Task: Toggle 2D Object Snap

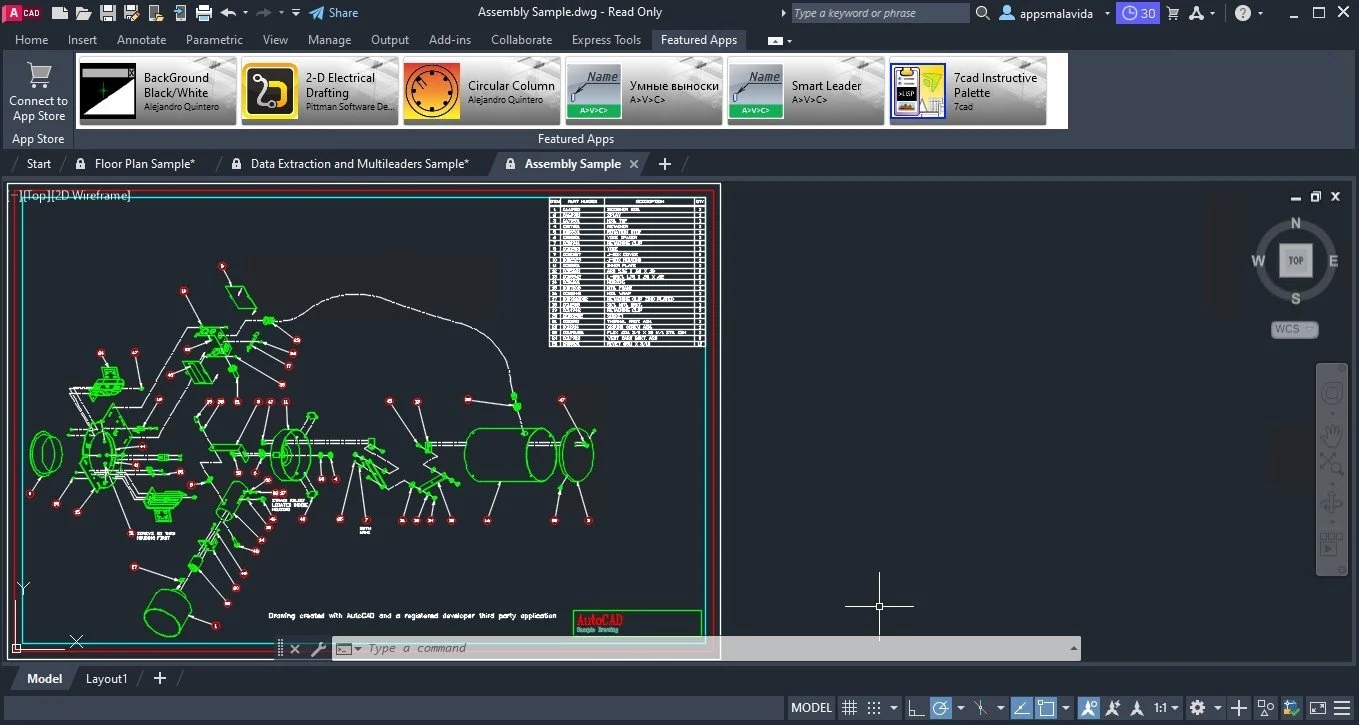Action: [x=1046, y=707]
